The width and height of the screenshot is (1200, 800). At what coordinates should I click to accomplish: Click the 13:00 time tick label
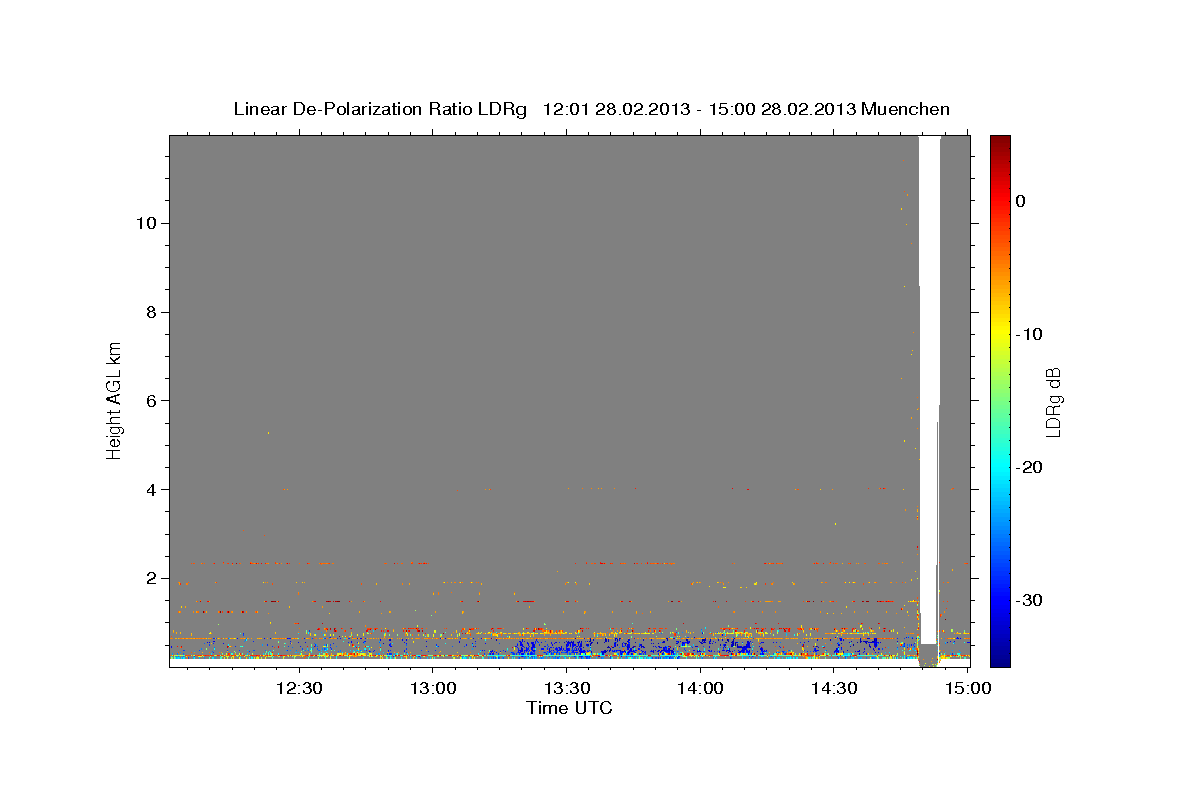(x=432, y=689)
